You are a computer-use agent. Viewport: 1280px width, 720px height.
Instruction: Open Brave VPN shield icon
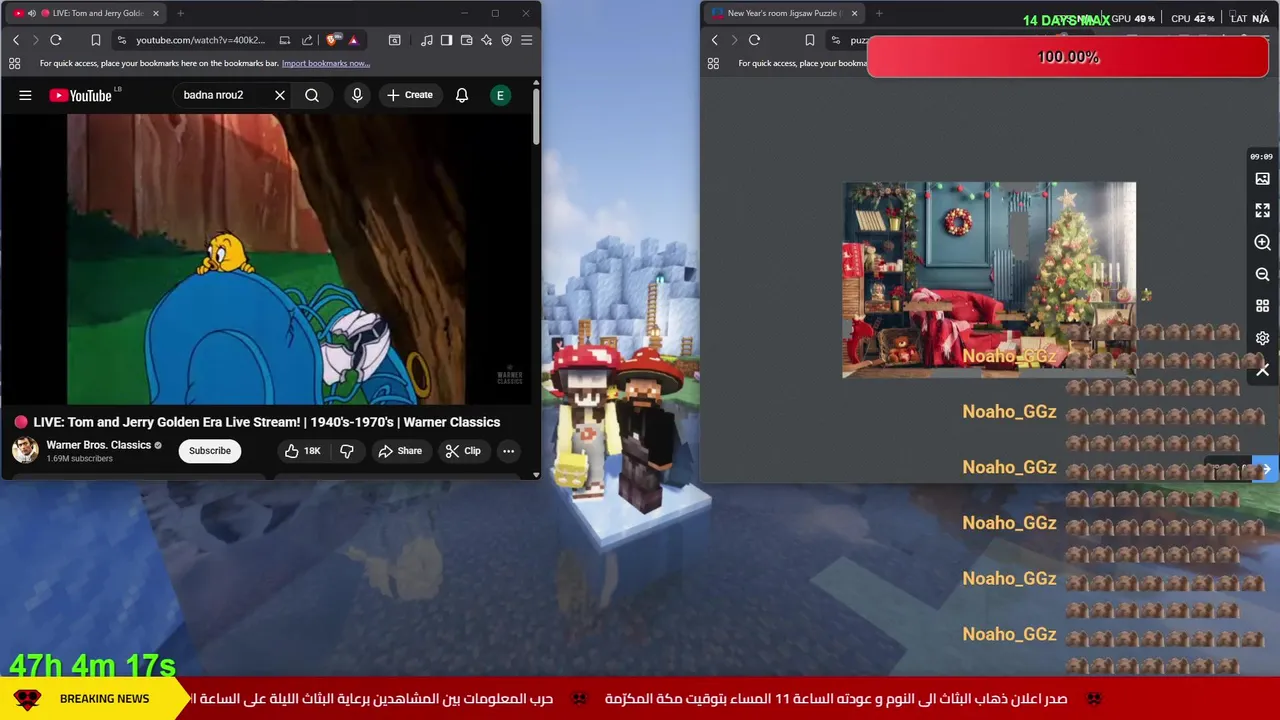pos(506,40)
